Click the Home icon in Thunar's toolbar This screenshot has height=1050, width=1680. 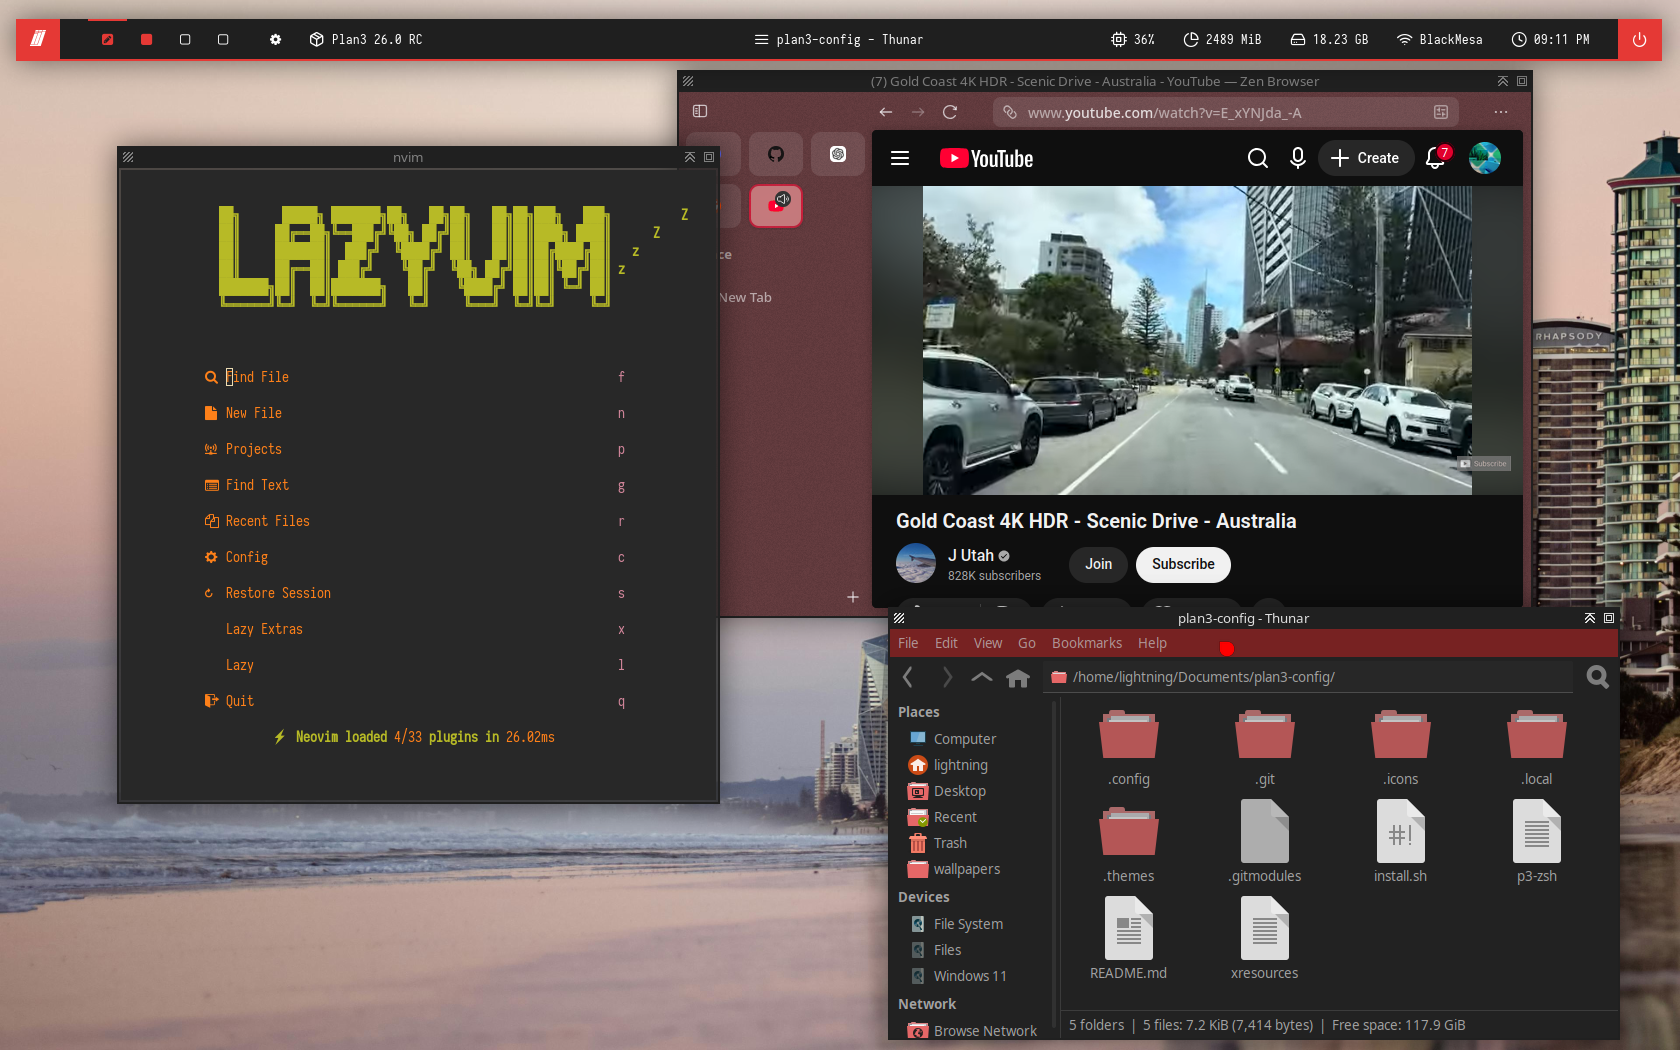pyautogui.click(x=1018, y=678)
